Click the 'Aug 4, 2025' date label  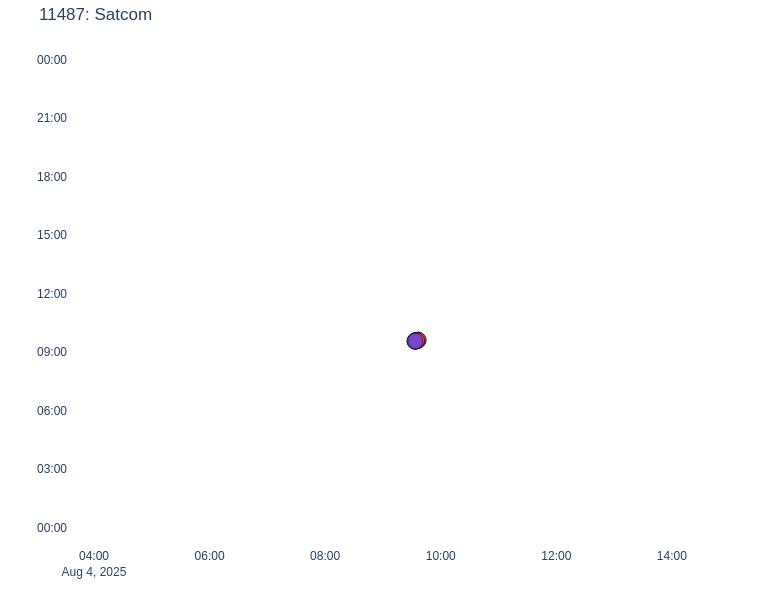coord(94,572)
